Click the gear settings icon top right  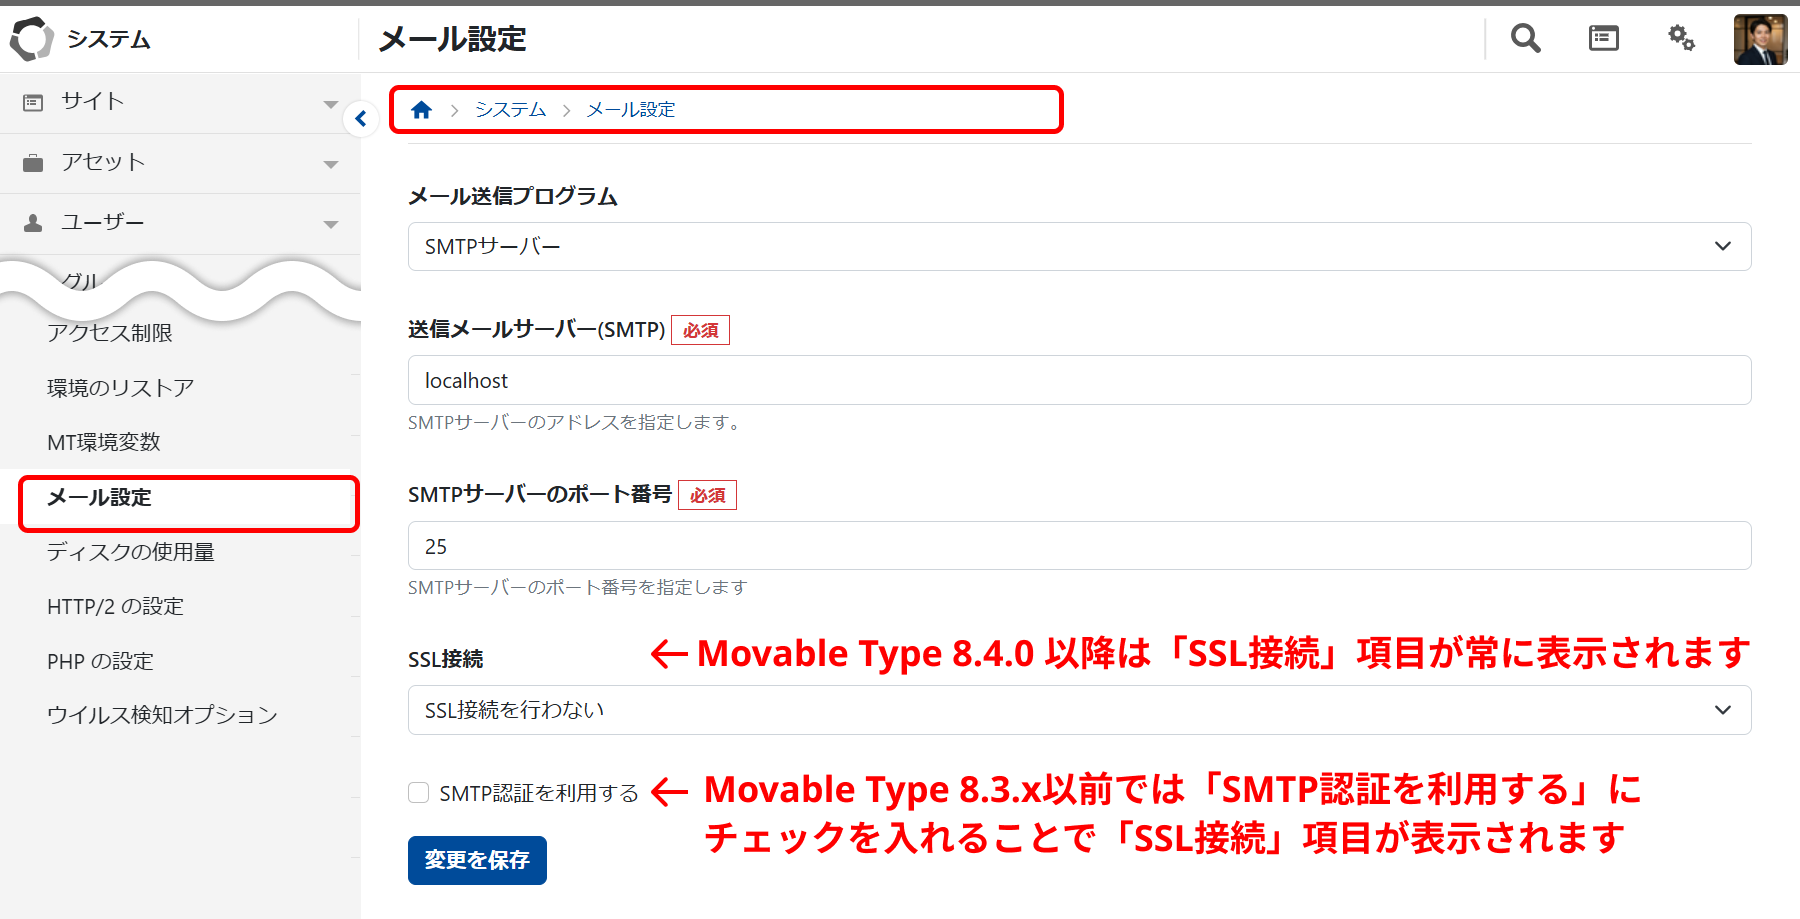point(1681,38)
